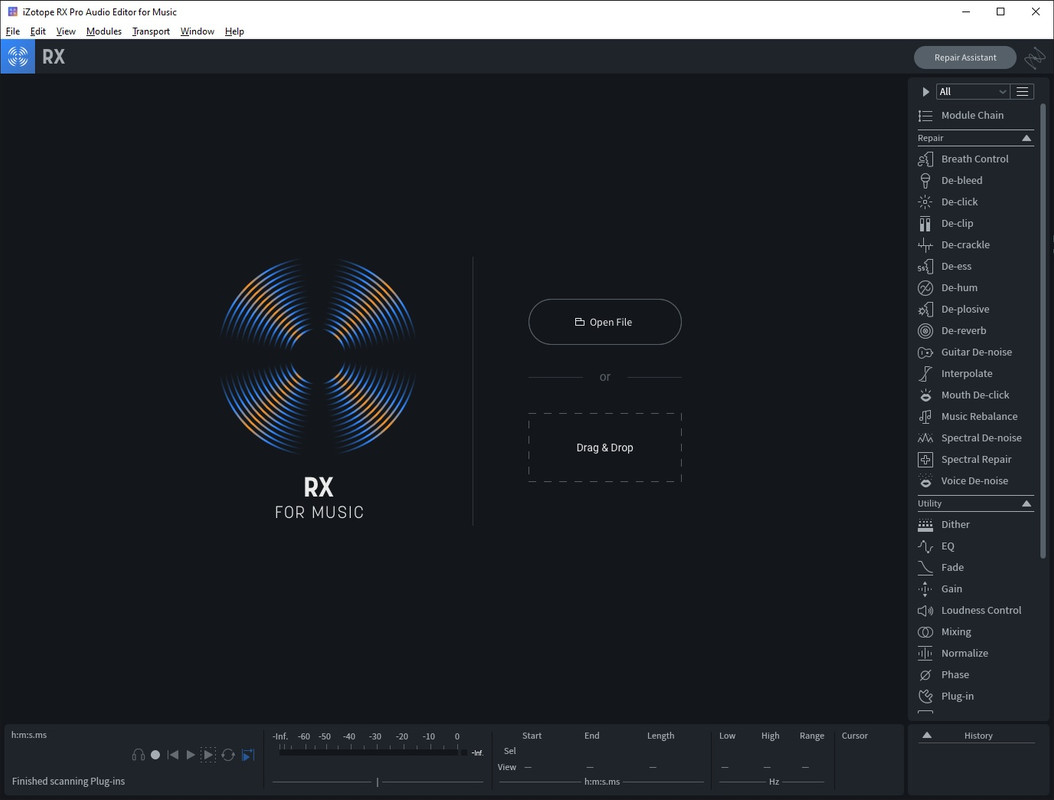The height and width of the screenshot is (800, 1054).
Task: Click the Repair Assistant button
Action: [x=965, y=57]
